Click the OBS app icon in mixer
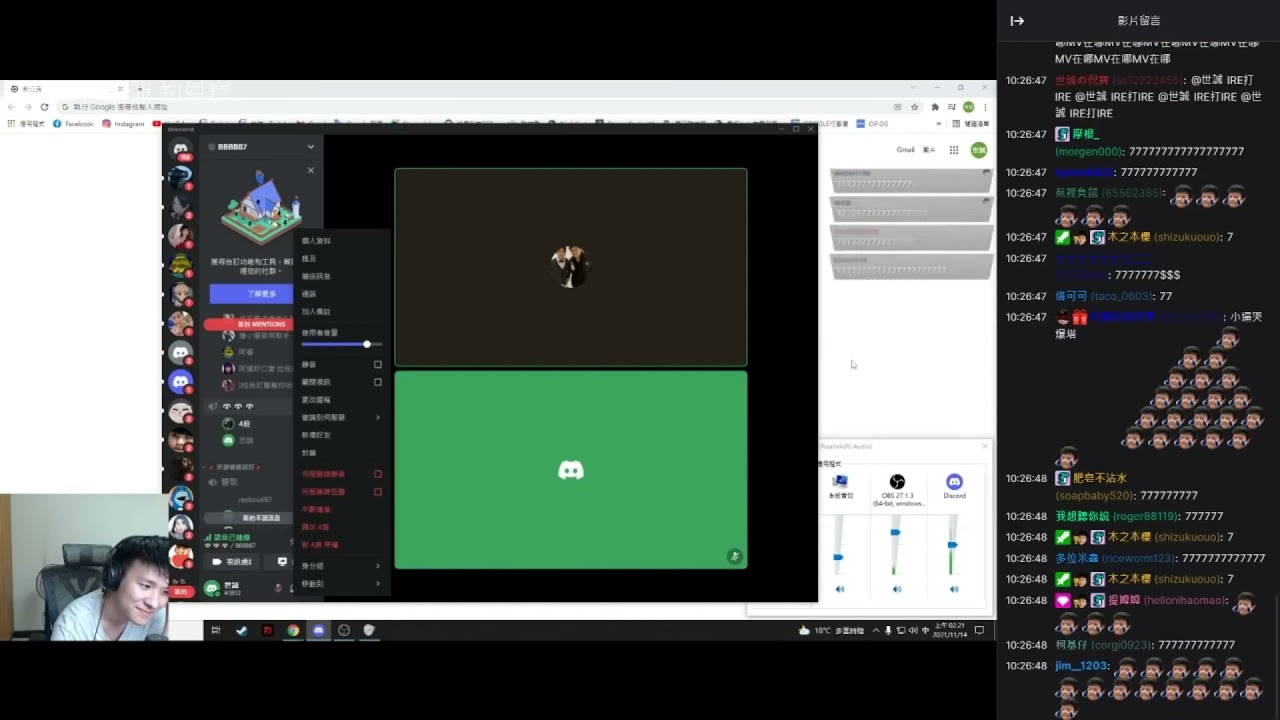The height and width of the screenshot is (720, 1280). [897, 482]
